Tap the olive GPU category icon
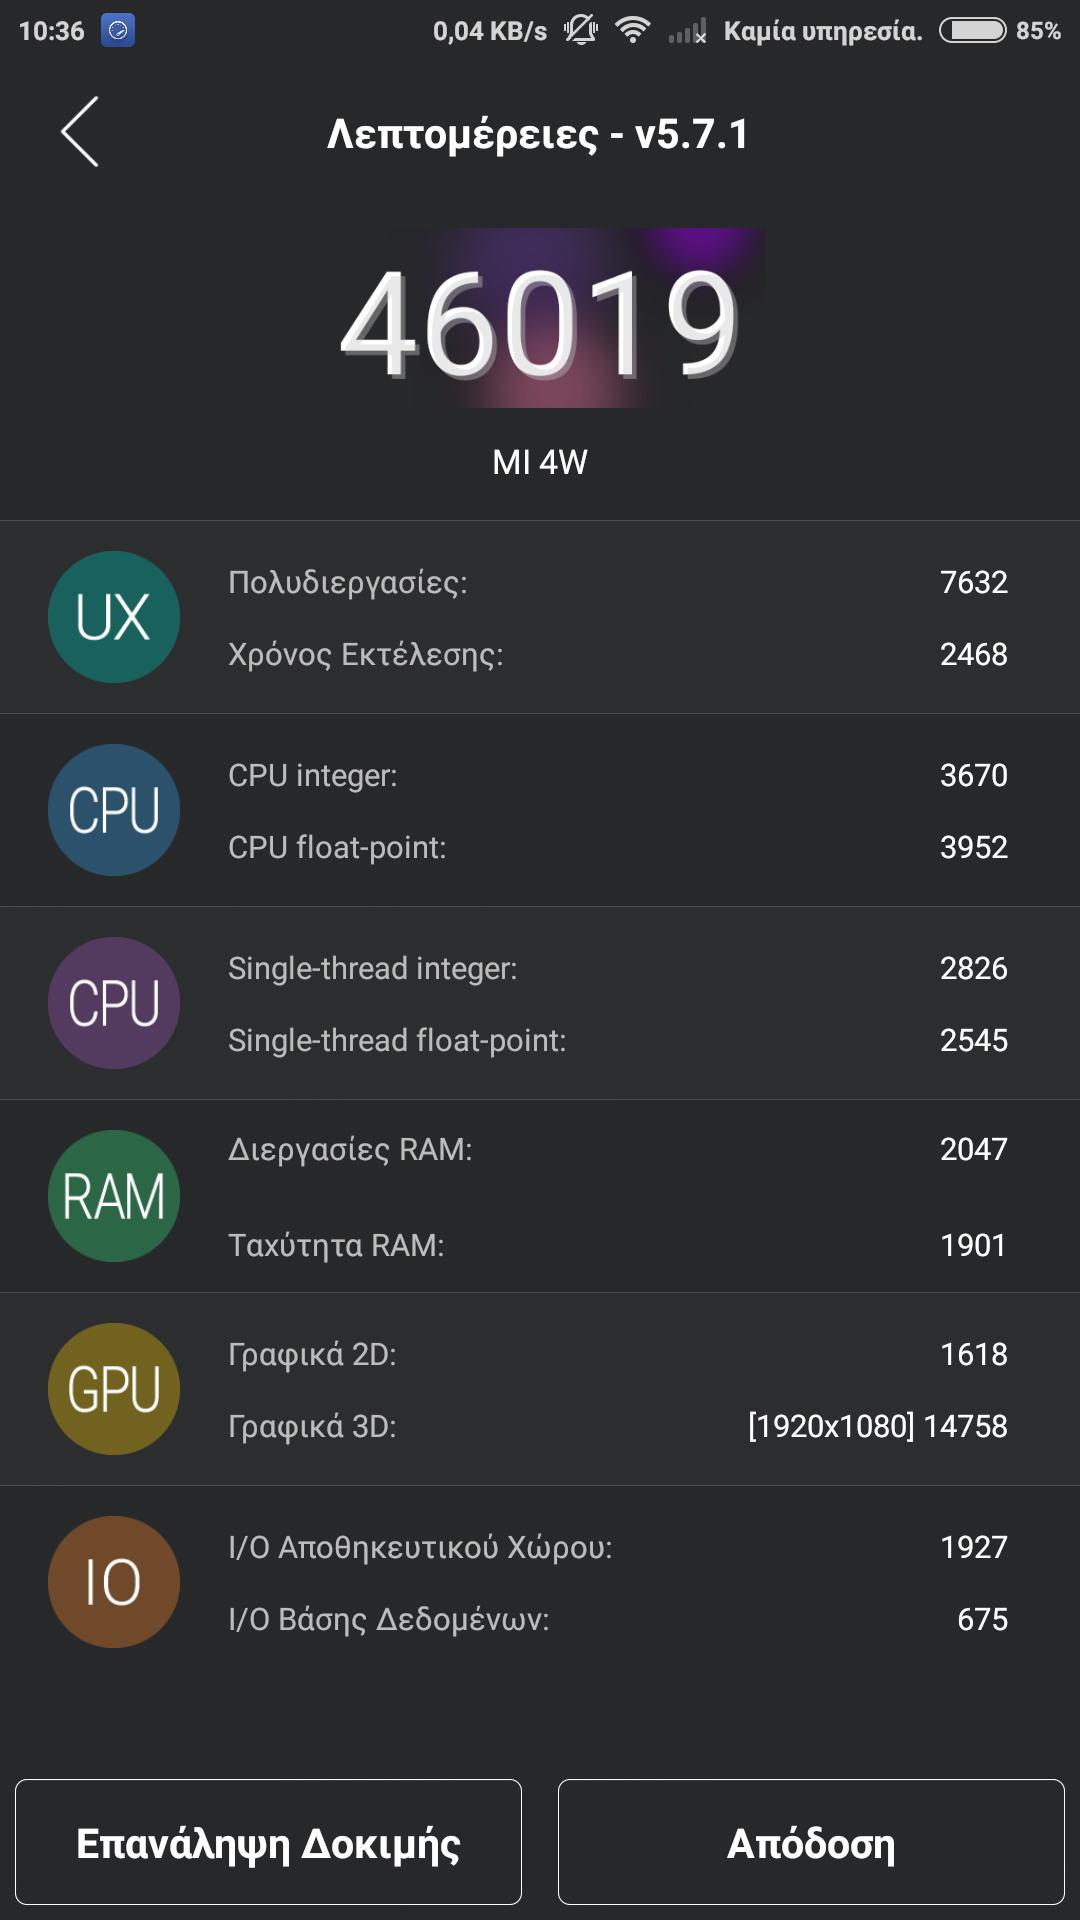 (x=114, y=1389)
